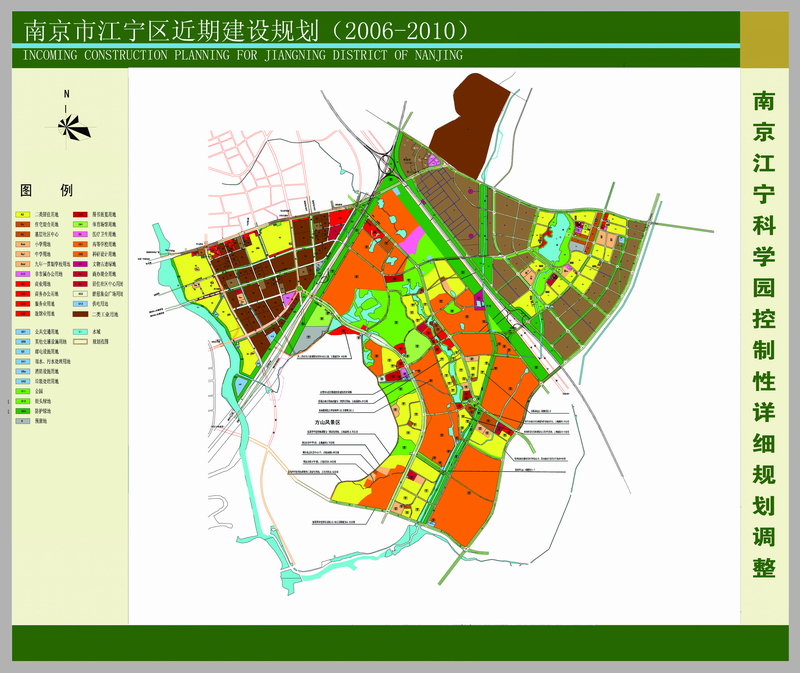Select the yellow 二类居住用地 legend swatch
The width and height of the screenshot is (800, 673).
point(22,214)
